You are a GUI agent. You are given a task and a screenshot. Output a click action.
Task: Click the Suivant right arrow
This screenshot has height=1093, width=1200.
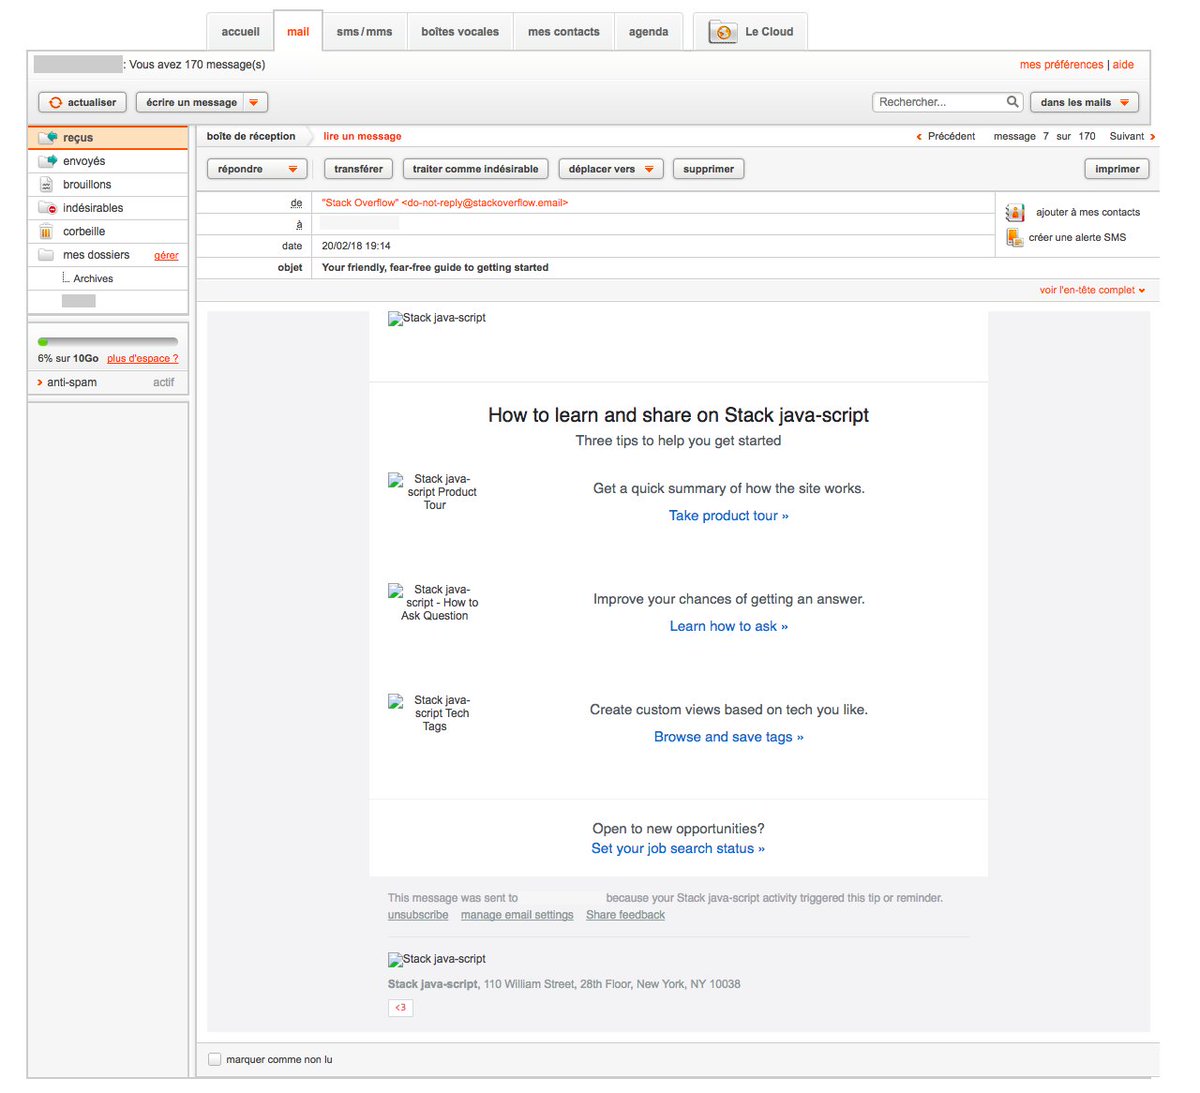click(x=1152, y=137)
